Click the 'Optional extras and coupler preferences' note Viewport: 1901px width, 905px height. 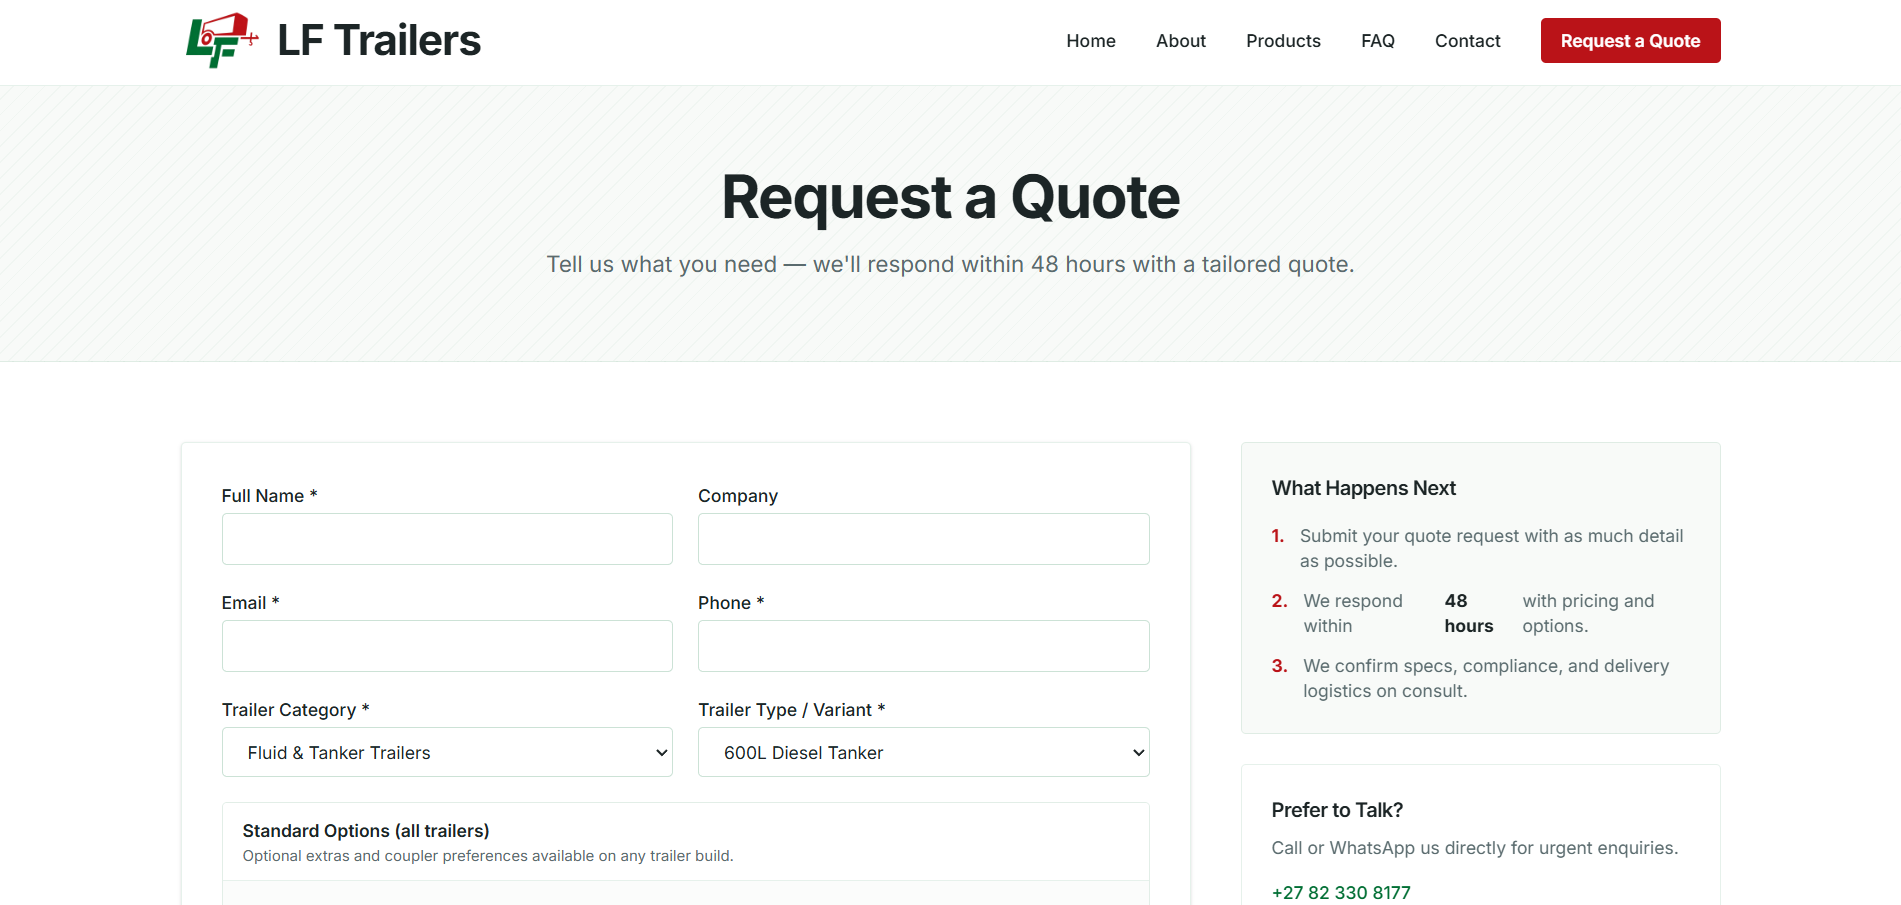pyautogui.click(x=488, y=856)
